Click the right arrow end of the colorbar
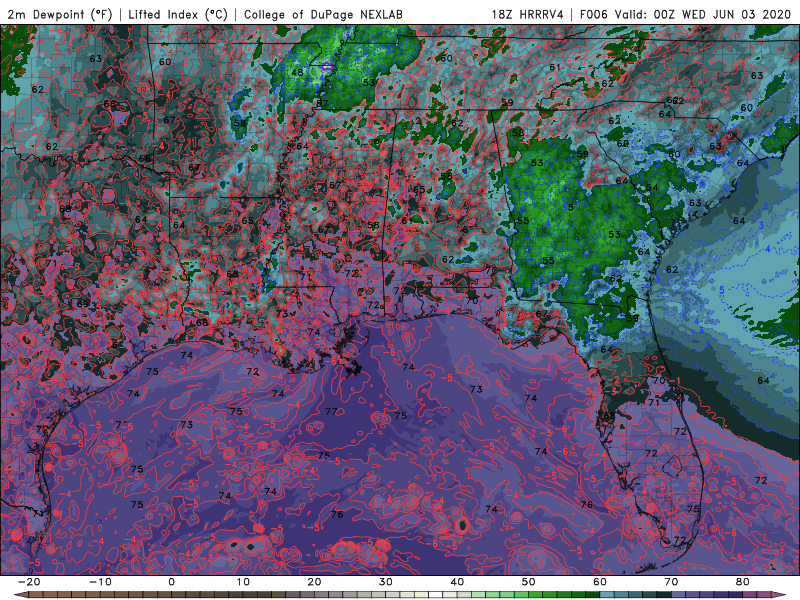Viewport: 800px width, 600px height. pos(780,595)
